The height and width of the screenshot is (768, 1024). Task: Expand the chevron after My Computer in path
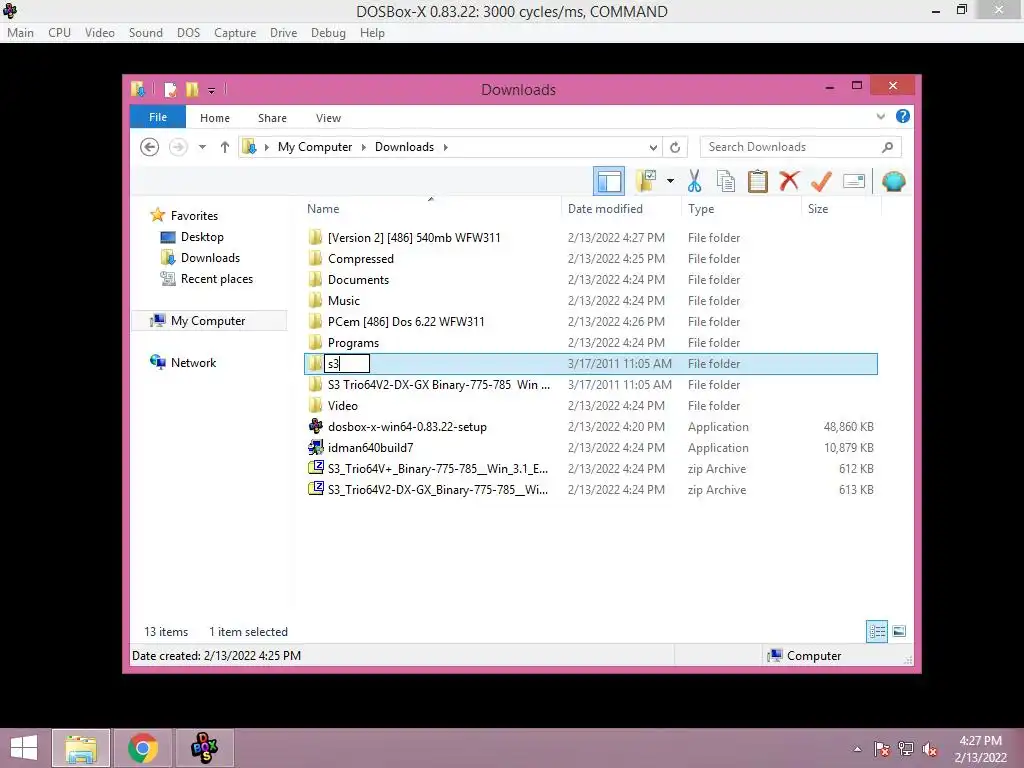tap(364, 147)
